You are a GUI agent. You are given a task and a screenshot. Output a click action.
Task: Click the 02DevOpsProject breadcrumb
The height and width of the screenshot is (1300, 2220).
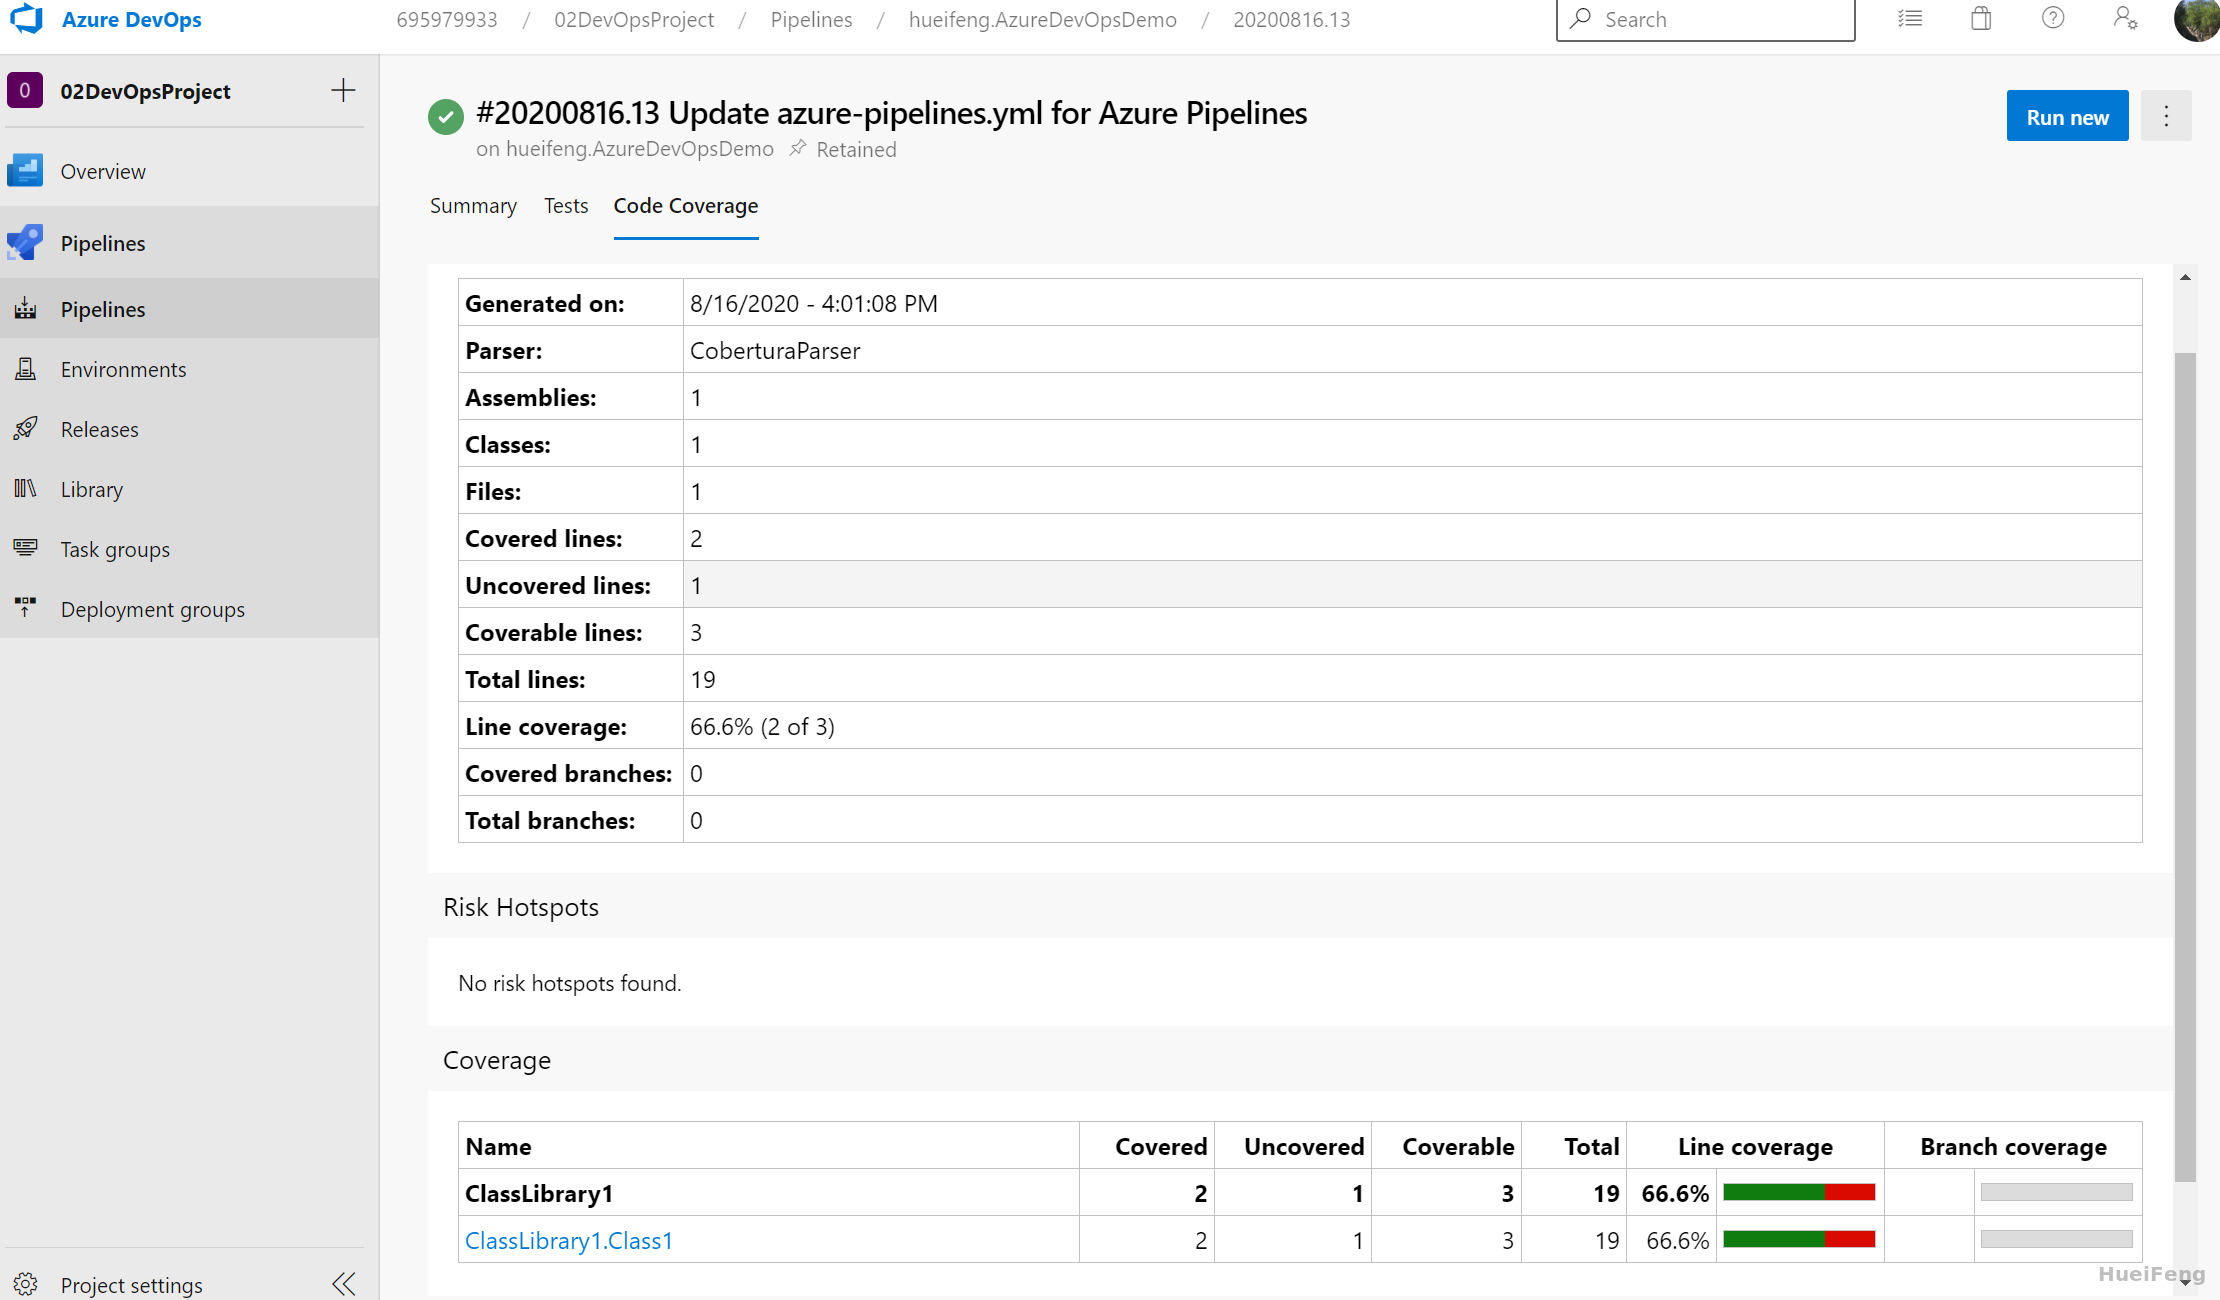tap(634, 19)
